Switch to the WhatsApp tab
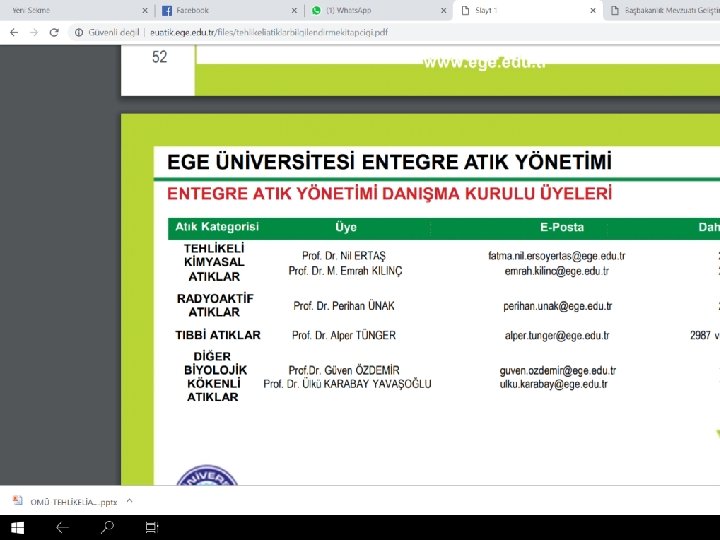Screen dimensions: 720x540 pyautogui.click(x=379, y=10)
